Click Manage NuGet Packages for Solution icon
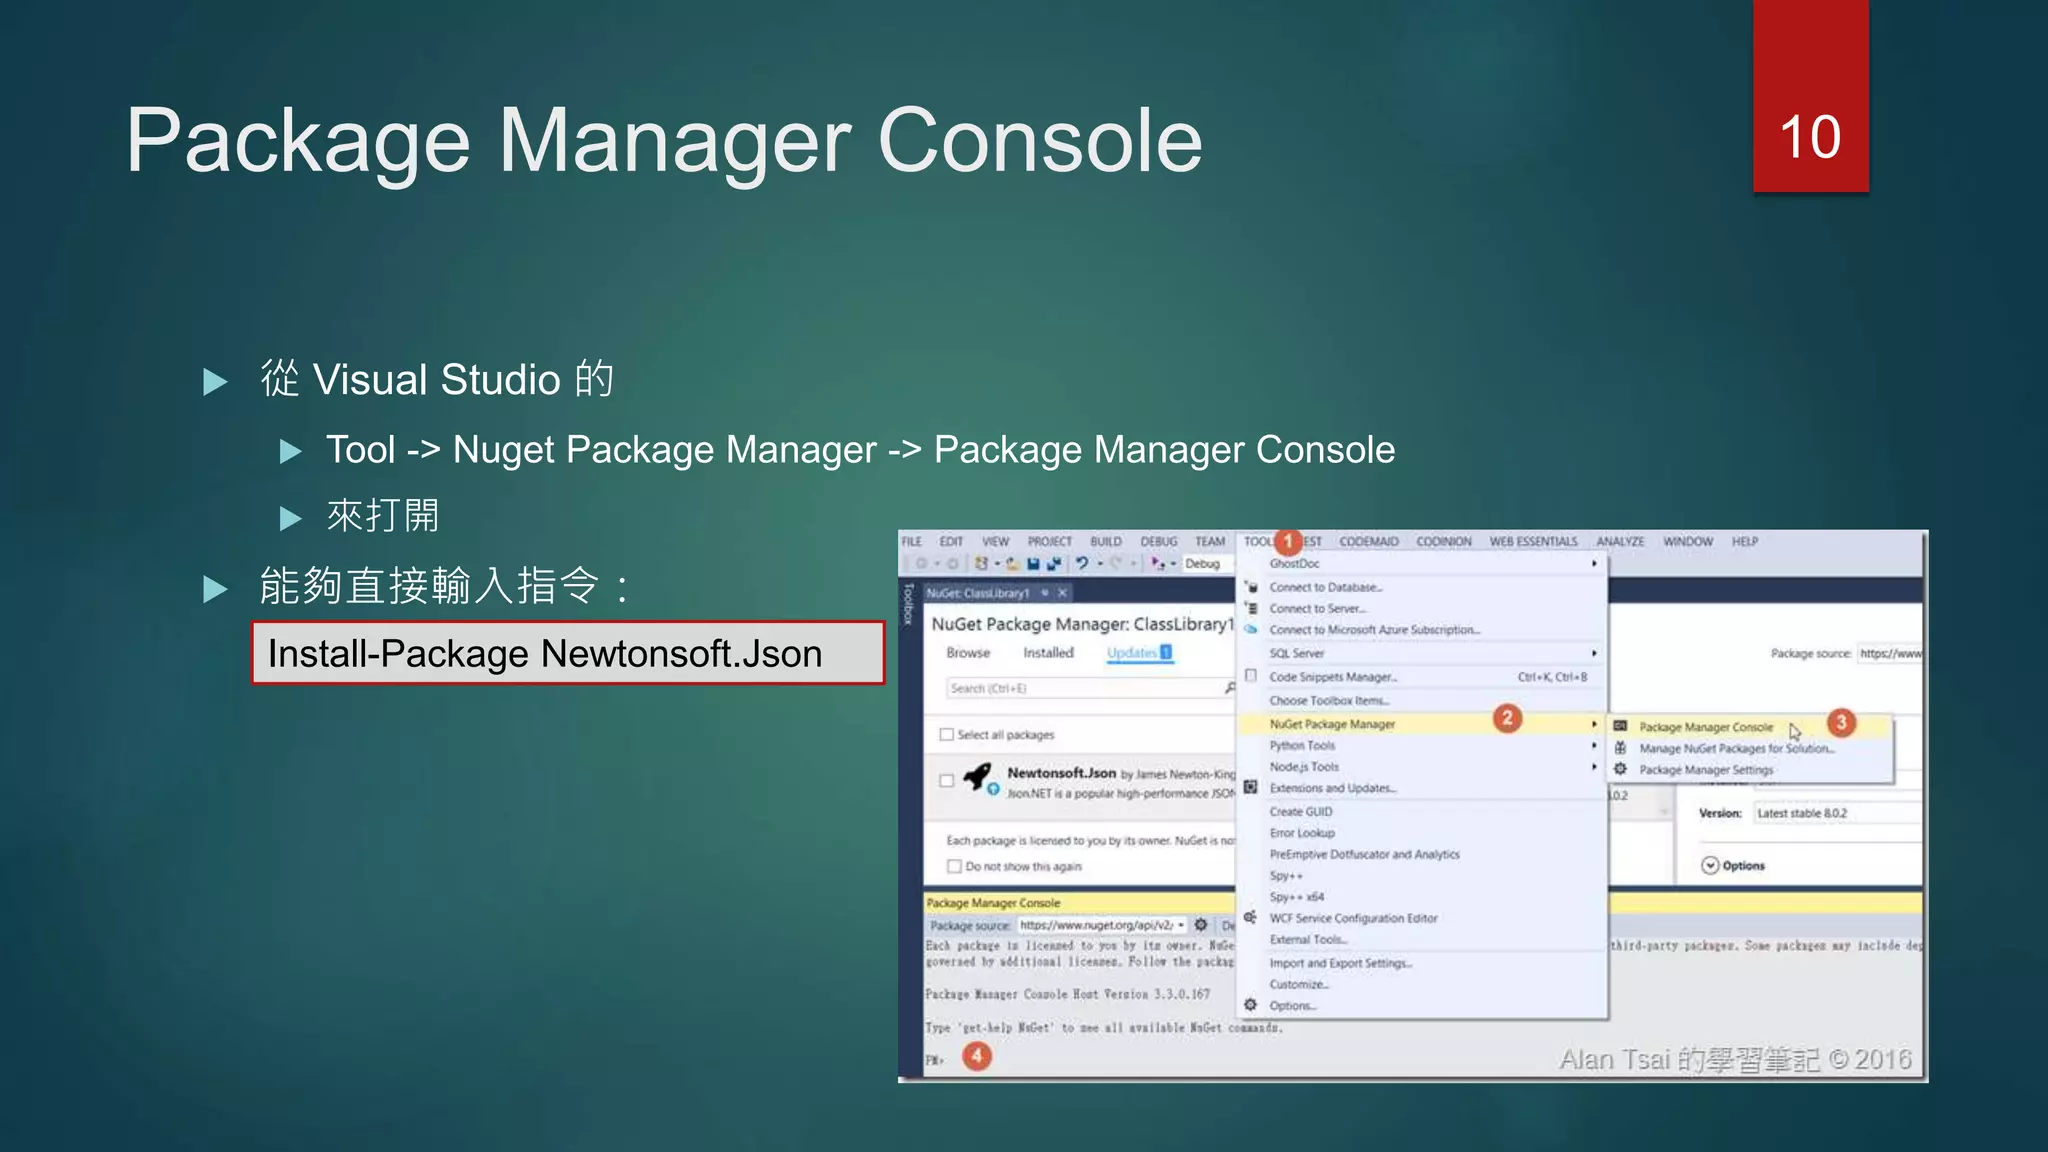Image resolution: width=2048 pixels, height=1152 pixels. (1620, 748)
